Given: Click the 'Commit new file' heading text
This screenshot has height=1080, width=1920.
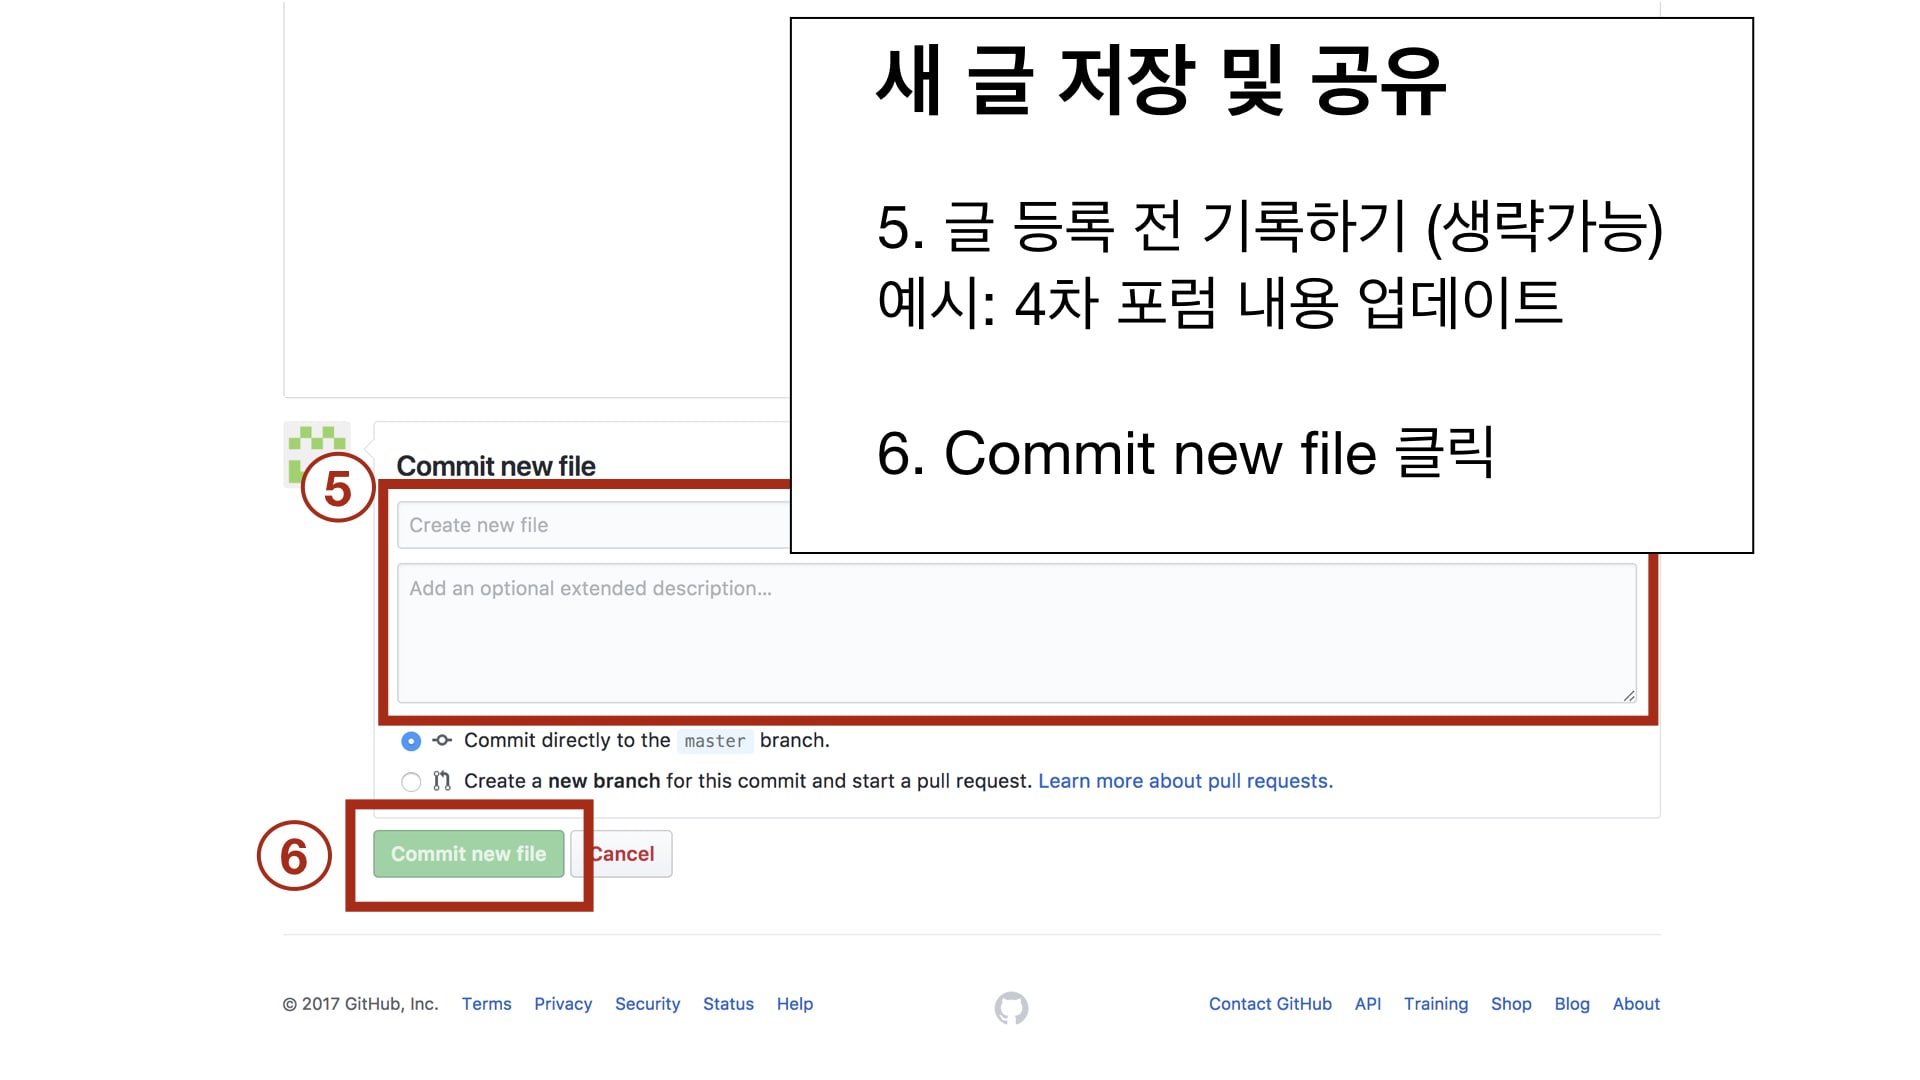Looking at the screenshot, I should (x=496, y=466).
